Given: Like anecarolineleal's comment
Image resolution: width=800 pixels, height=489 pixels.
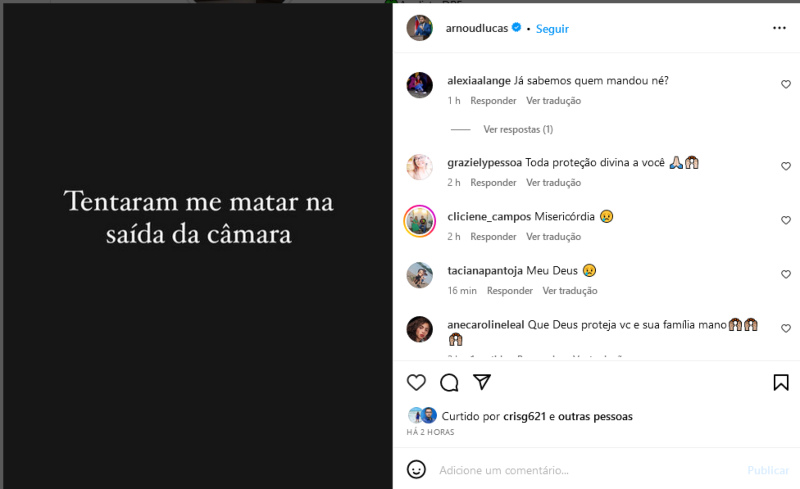Looking at the screenshot, I should 786,328.
